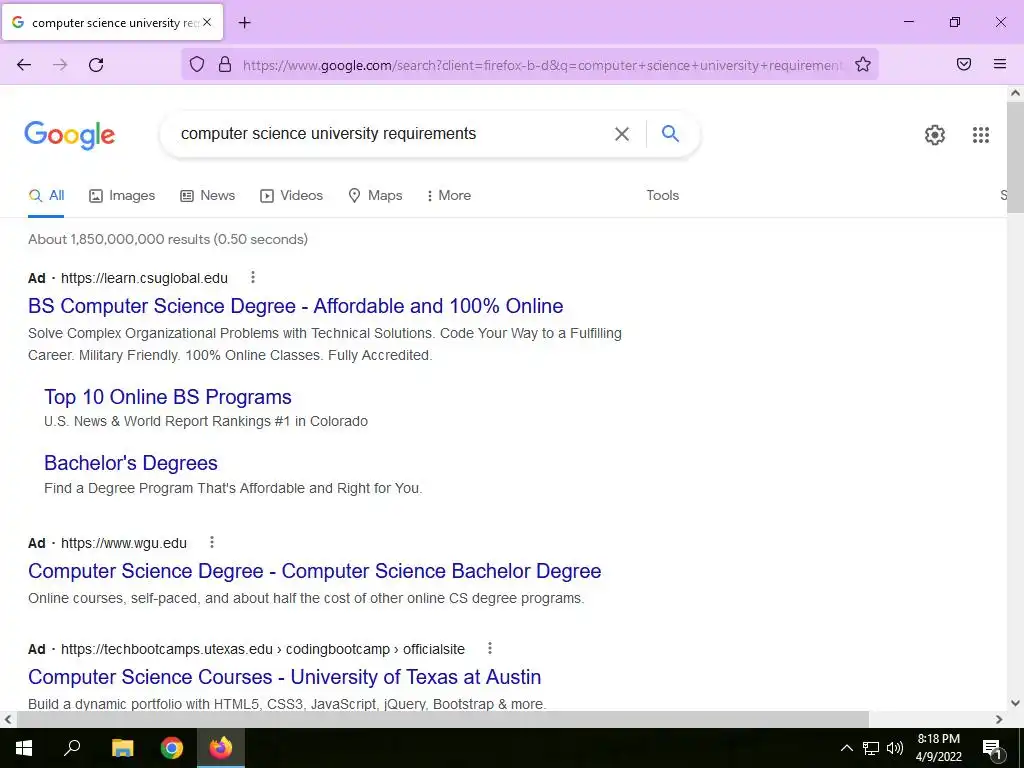This screenshot has height=768, width=1024.
Task: Clear the search box with X icon
Action: tap(622, 134)
